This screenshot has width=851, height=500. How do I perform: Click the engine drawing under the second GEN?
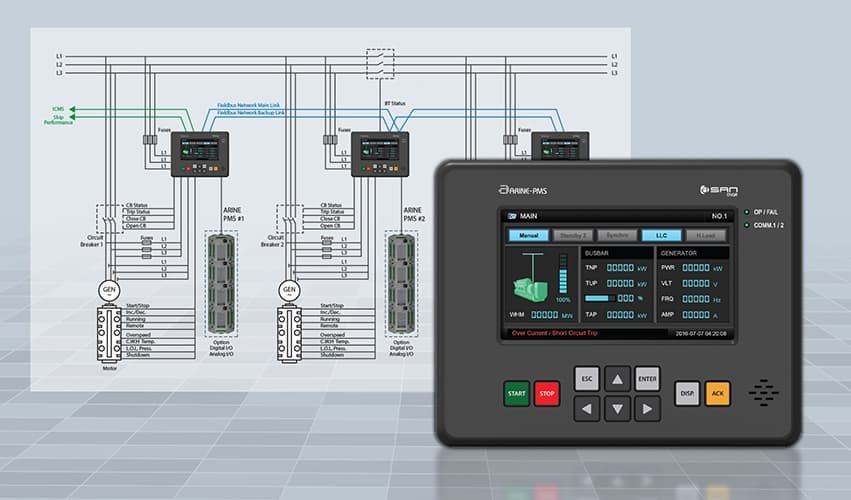click(289, 334)
